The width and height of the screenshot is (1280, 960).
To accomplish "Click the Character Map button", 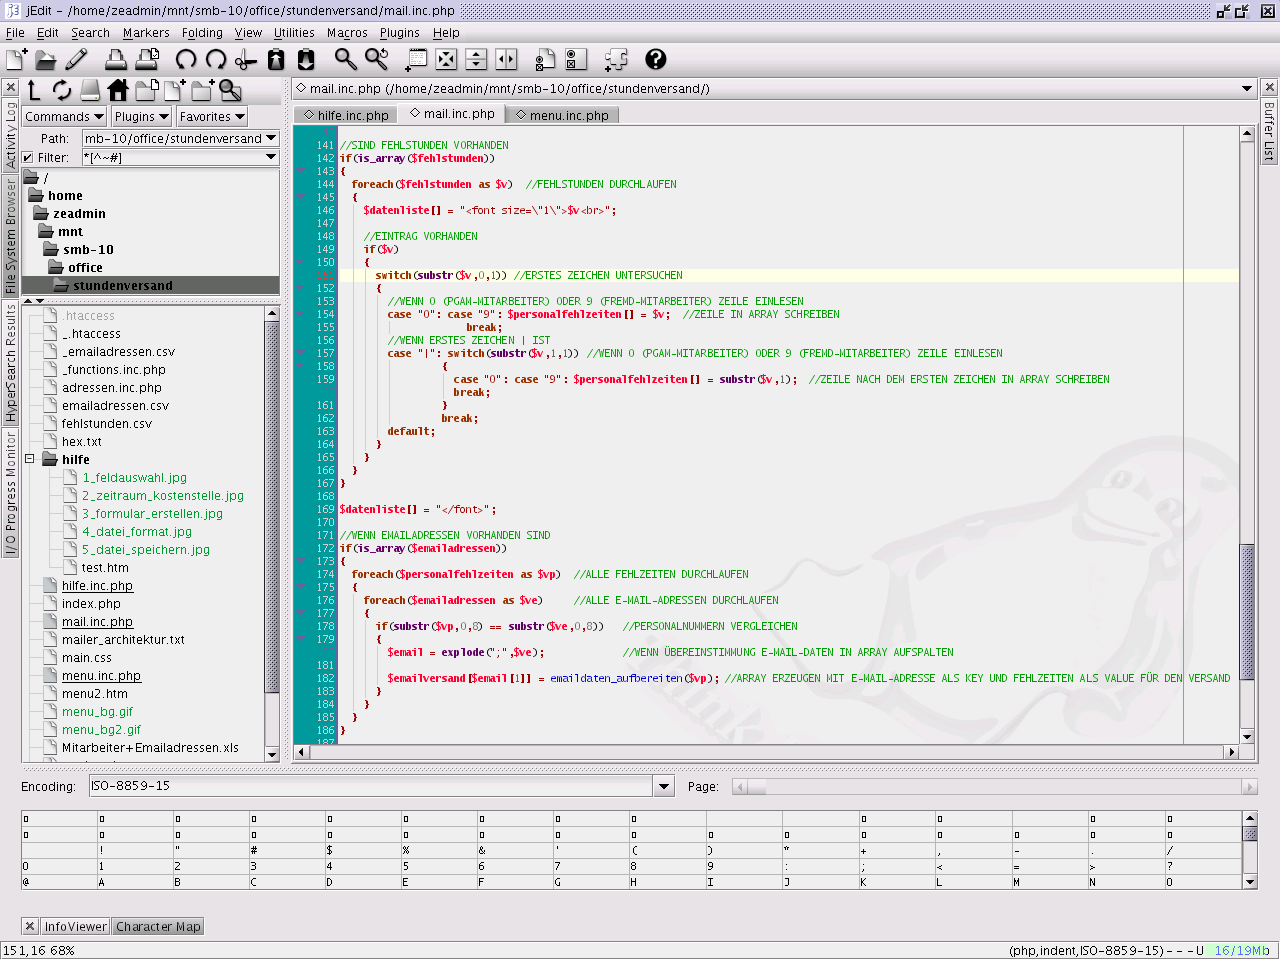I will click(x=158, y=927).
